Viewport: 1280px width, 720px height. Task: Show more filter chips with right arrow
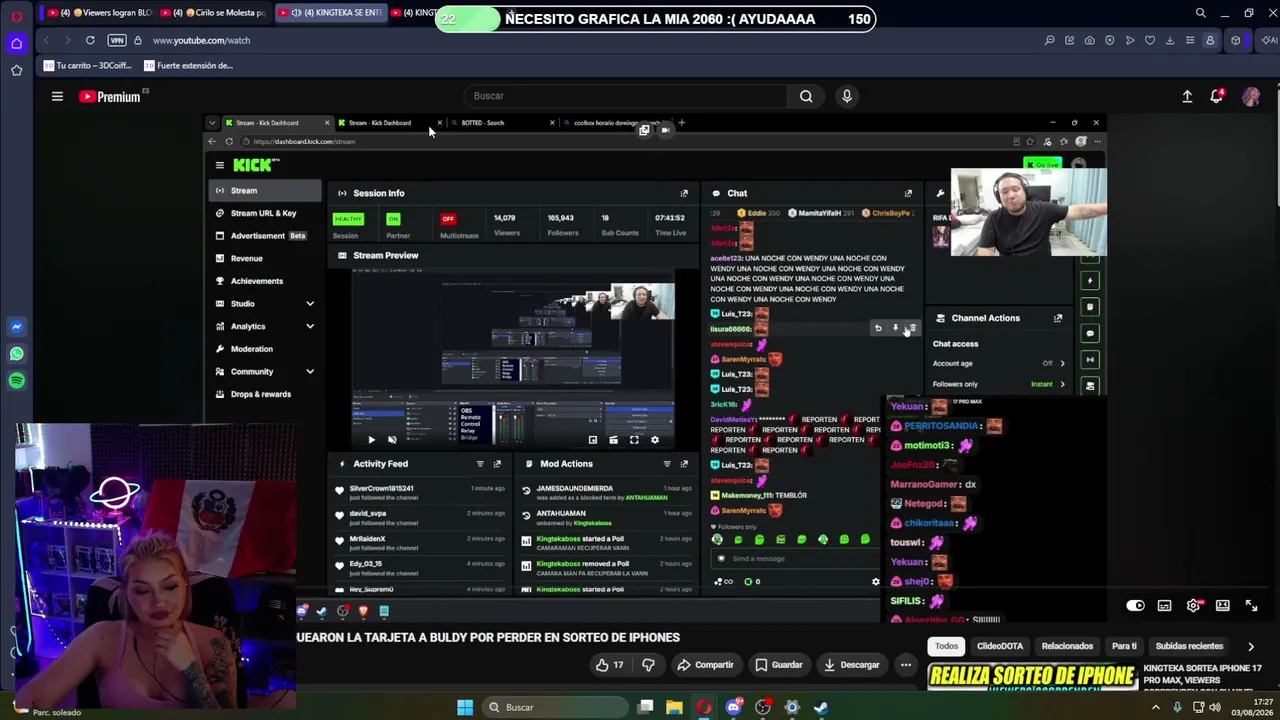[x=1250, y=646]
